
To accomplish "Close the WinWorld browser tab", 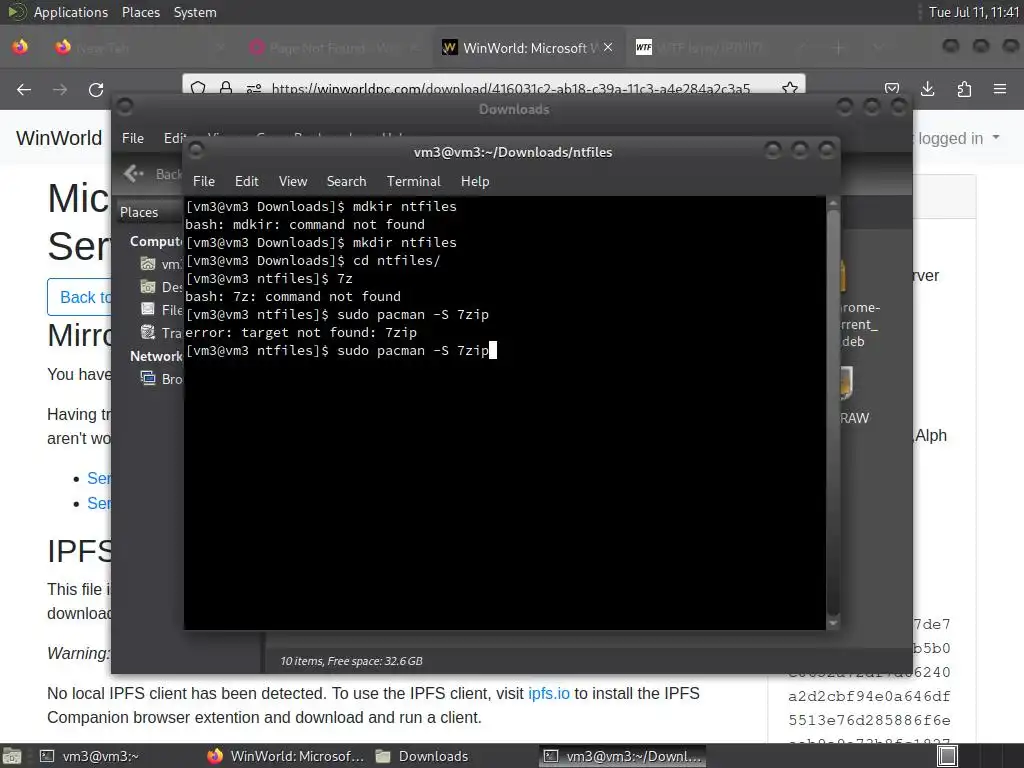I will click(x=608, y=47).
